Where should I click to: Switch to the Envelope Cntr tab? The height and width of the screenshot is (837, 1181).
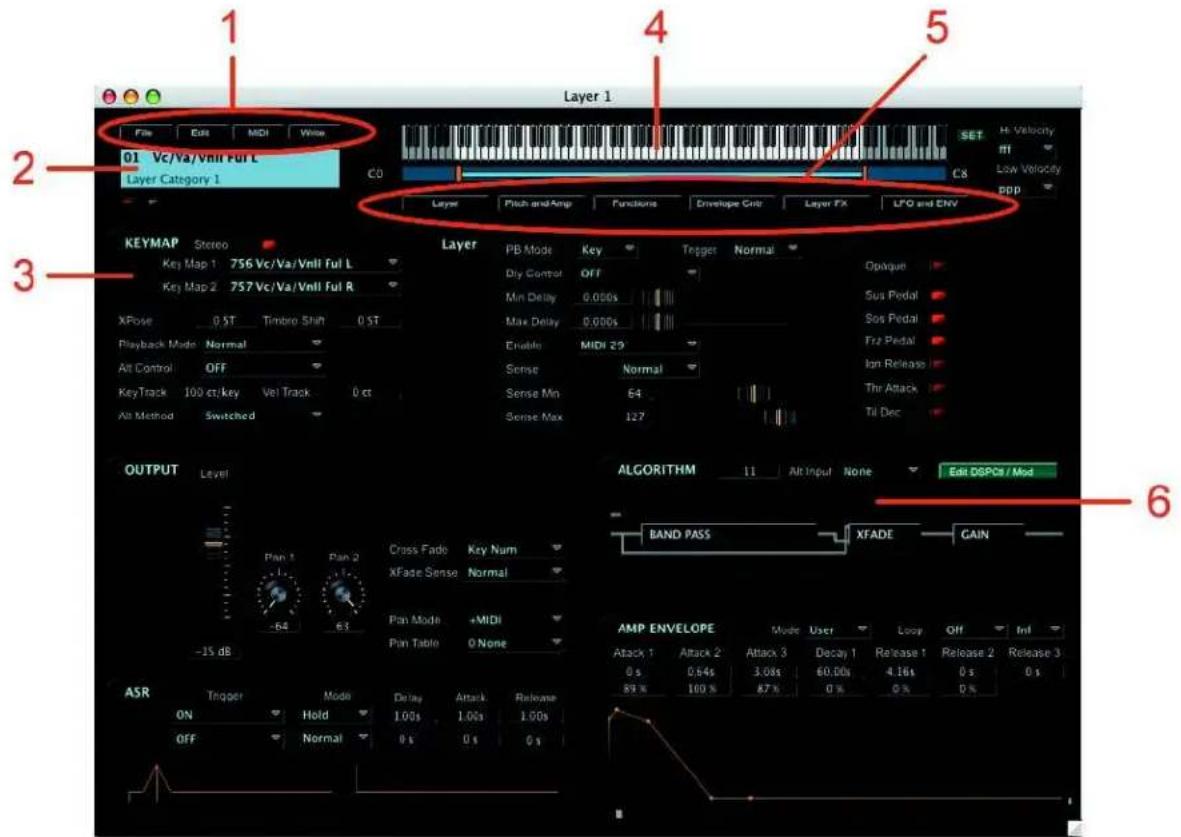point(729,203)
